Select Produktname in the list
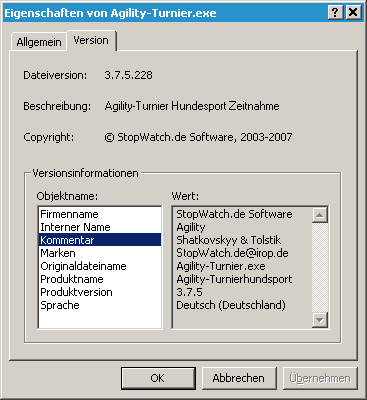Image resolution: width=367 pixels, height=400 pixels. (x=100, y=279)
